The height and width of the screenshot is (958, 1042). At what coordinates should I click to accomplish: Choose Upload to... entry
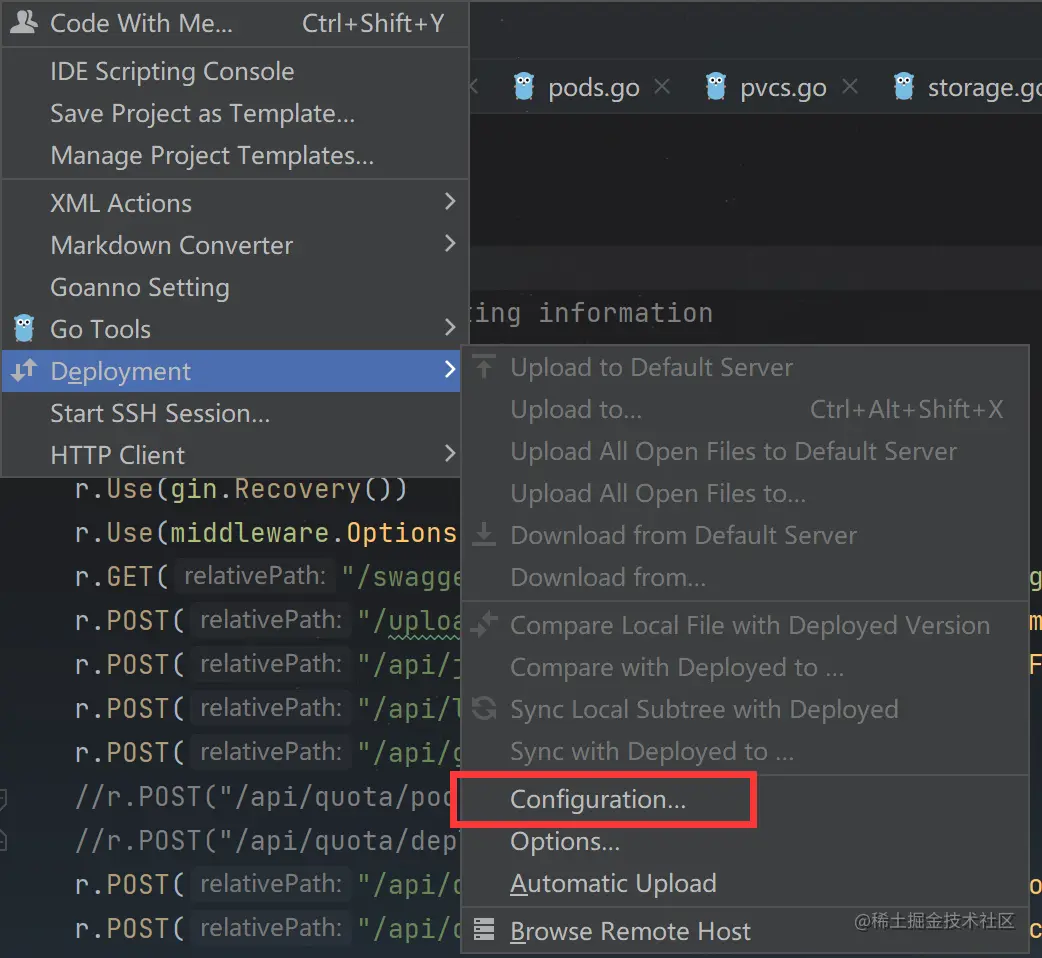pos(744,409)
